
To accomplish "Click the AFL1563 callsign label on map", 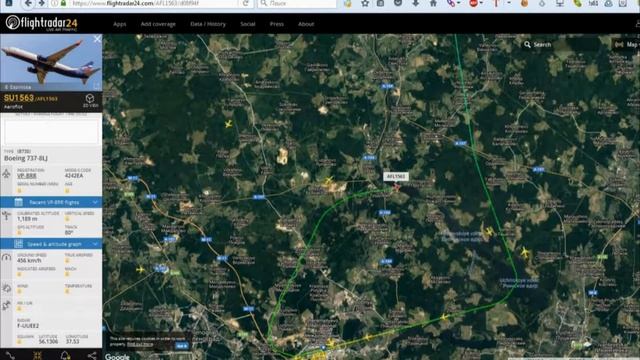I will [x=396, y=176].
